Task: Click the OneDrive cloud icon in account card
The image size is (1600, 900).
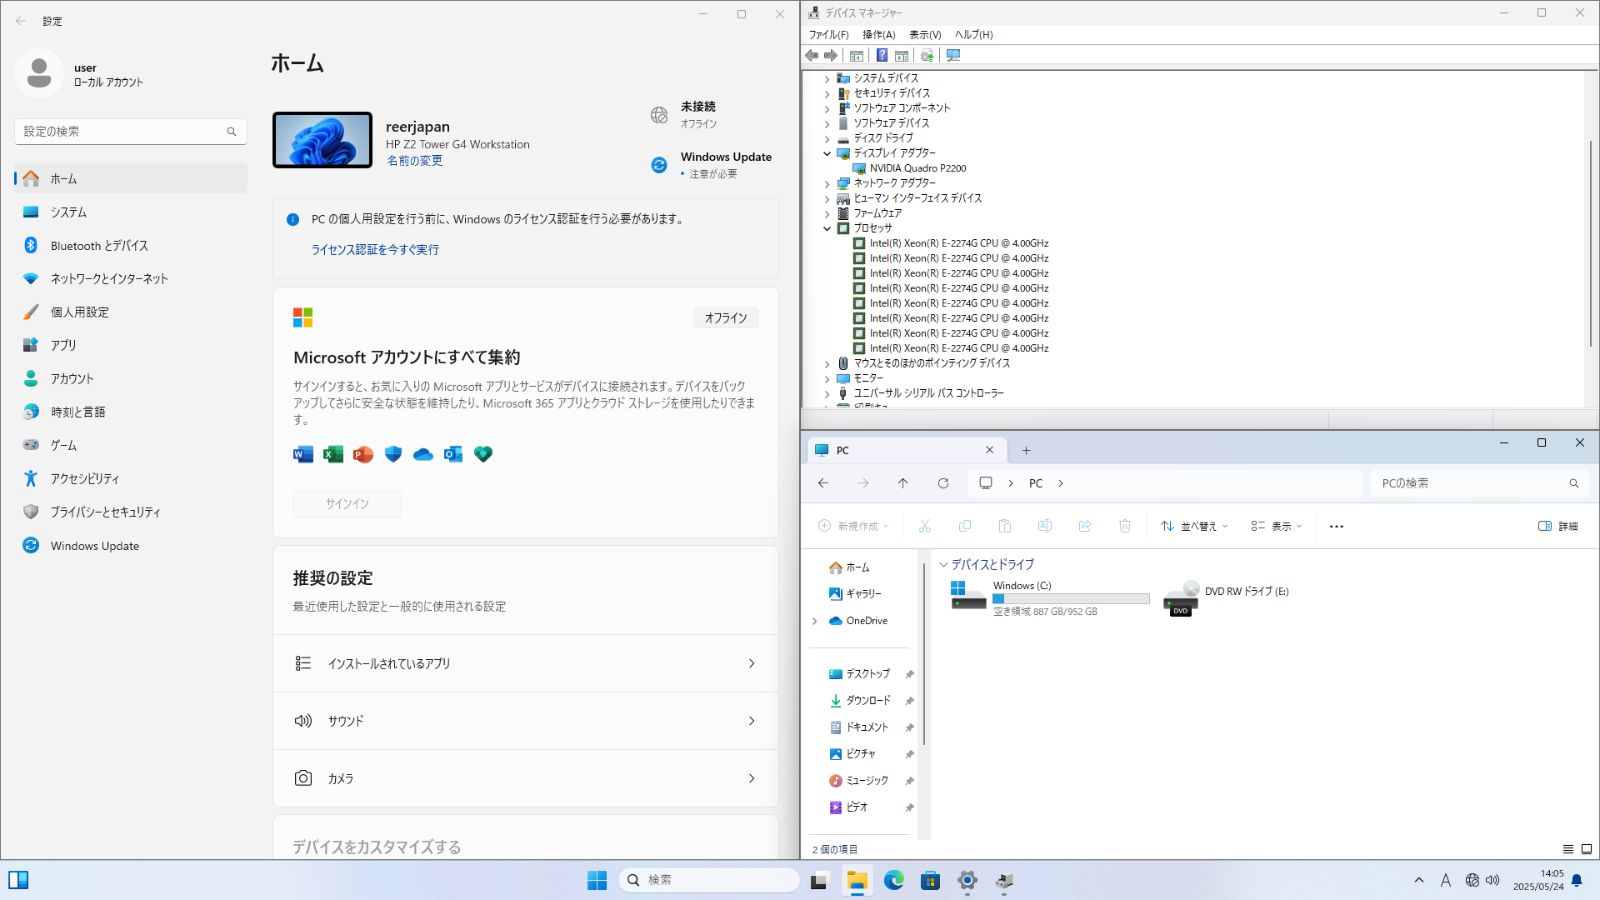Action: tap(423, 454)
